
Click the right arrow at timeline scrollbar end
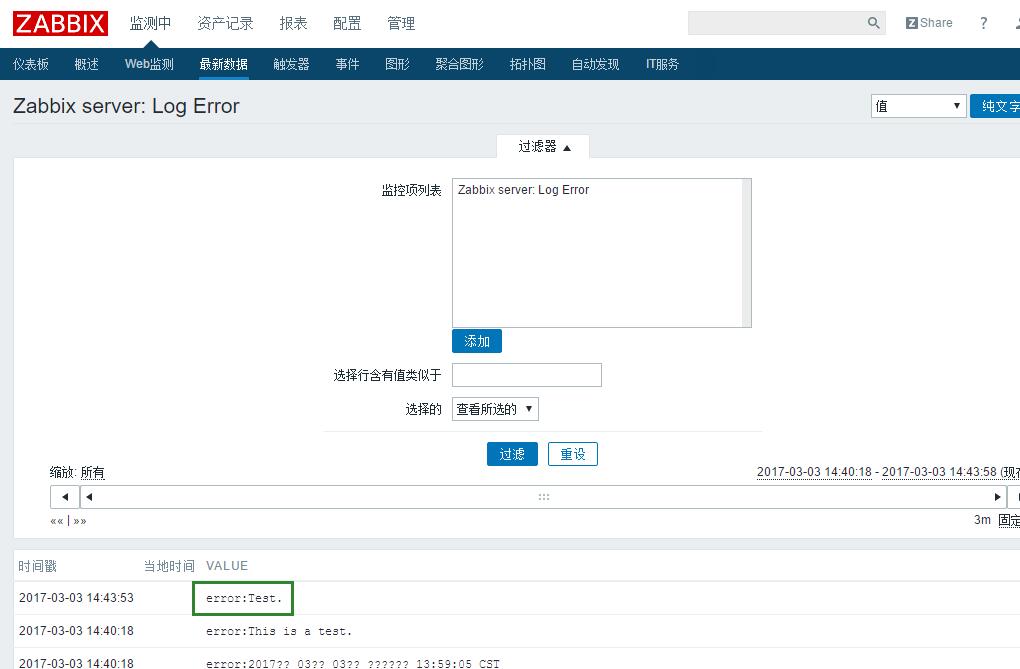[997, 497]
